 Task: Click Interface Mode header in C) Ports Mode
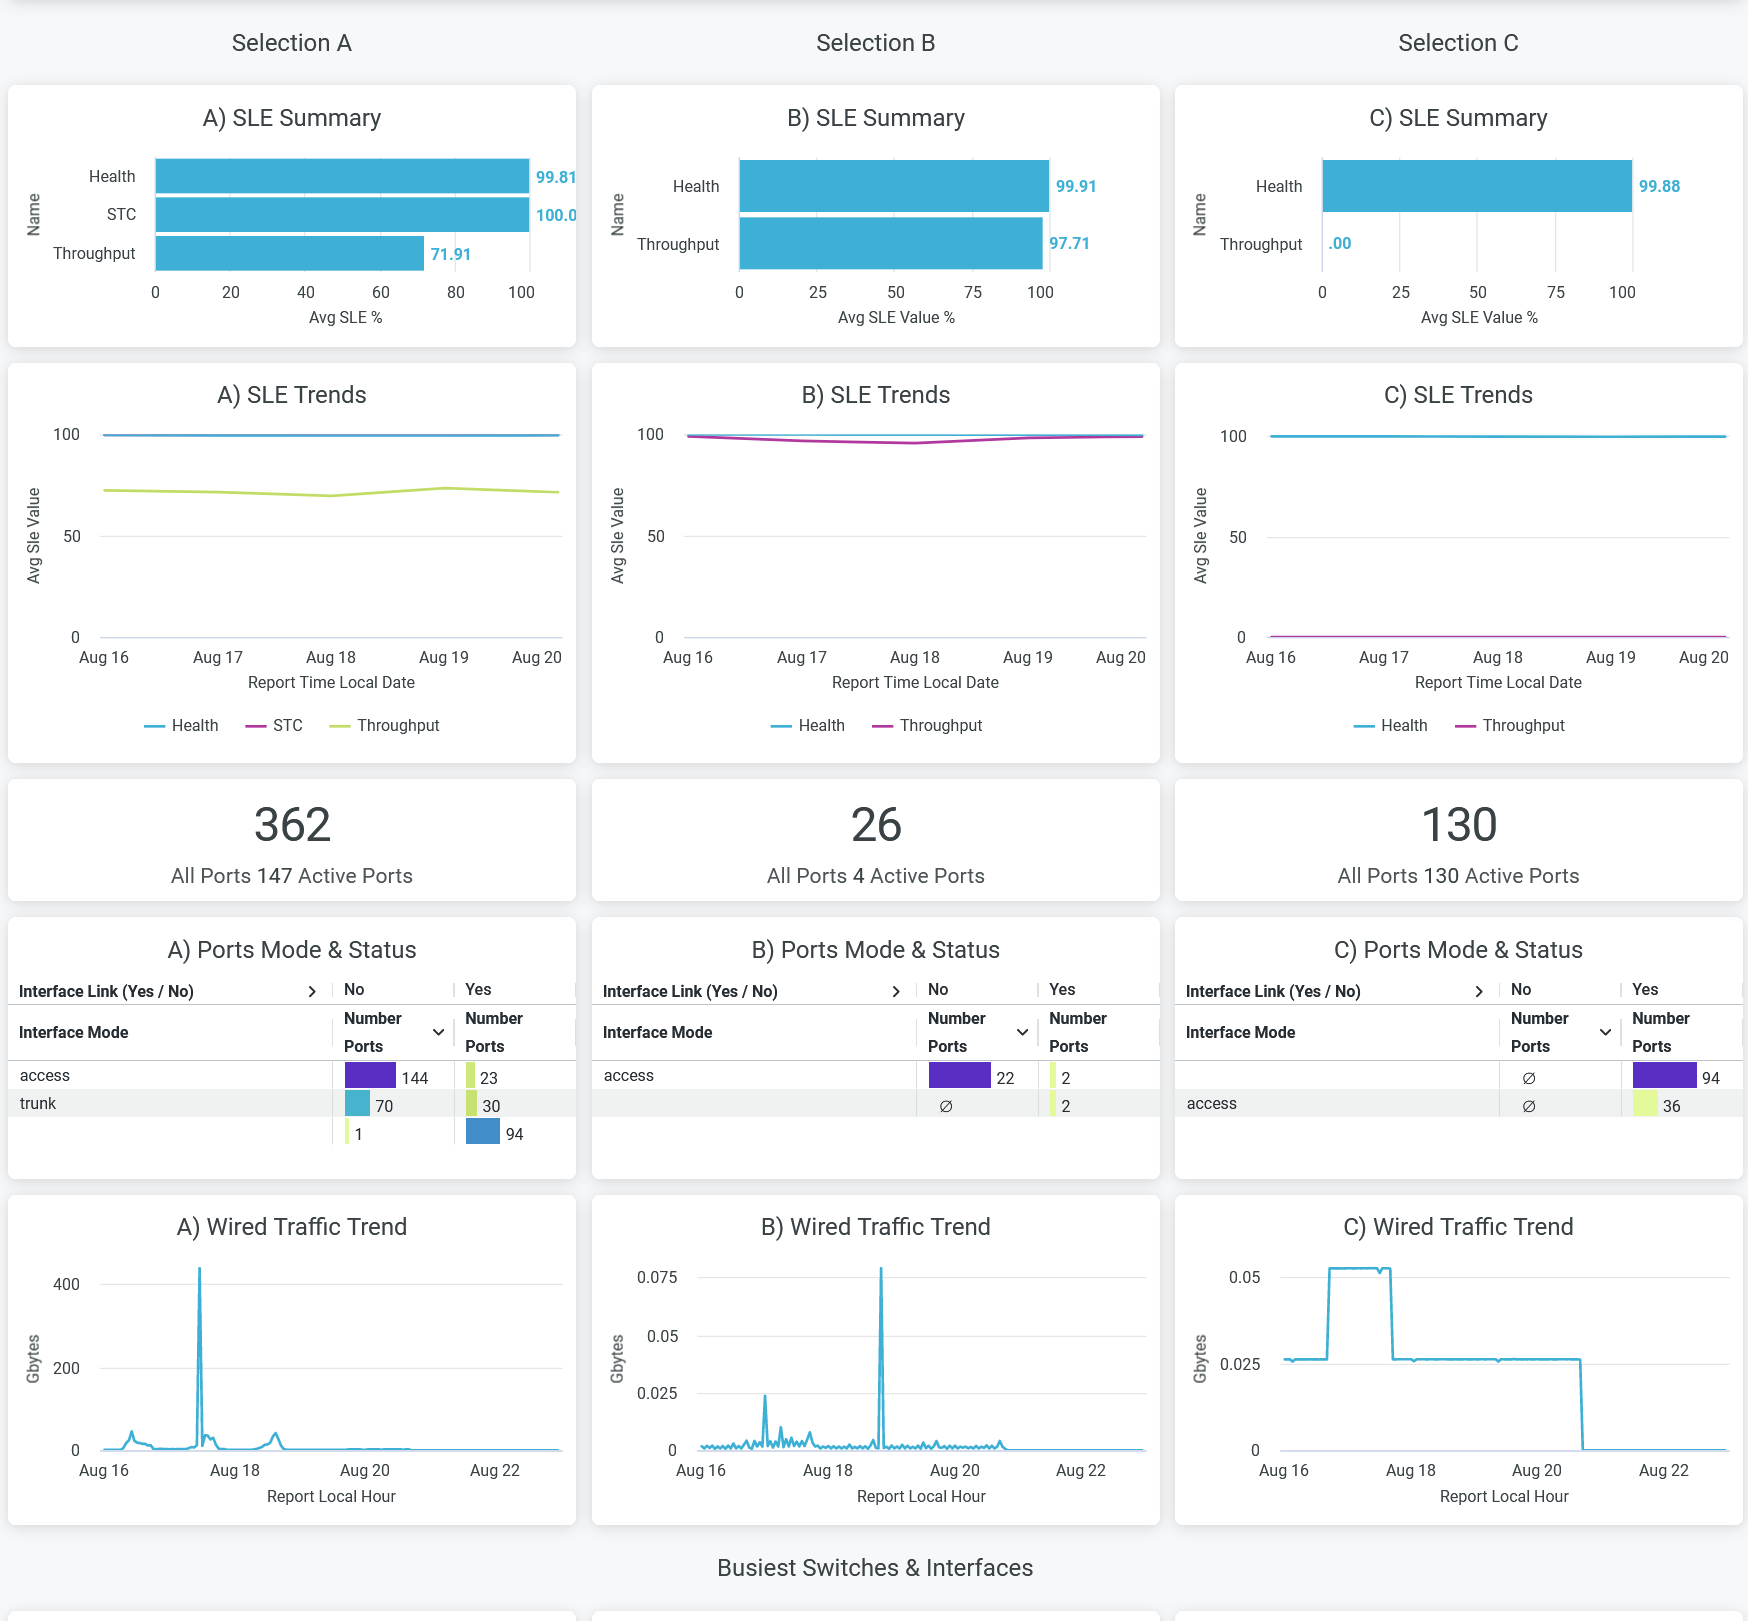tap(1241, 1033)
